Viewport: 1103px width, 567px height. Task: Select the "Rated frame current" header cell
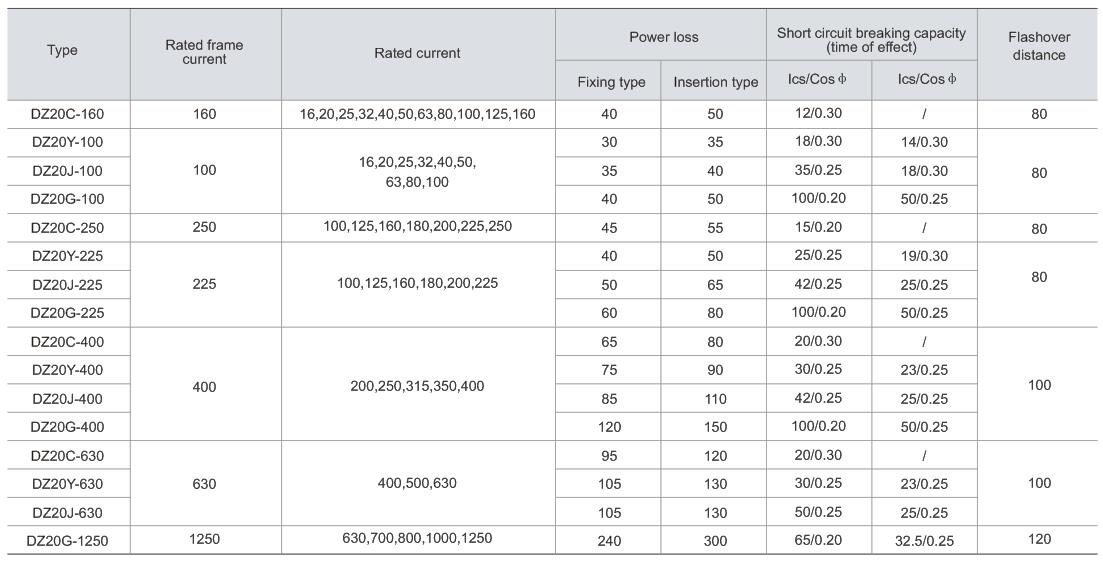click(204, 52)
